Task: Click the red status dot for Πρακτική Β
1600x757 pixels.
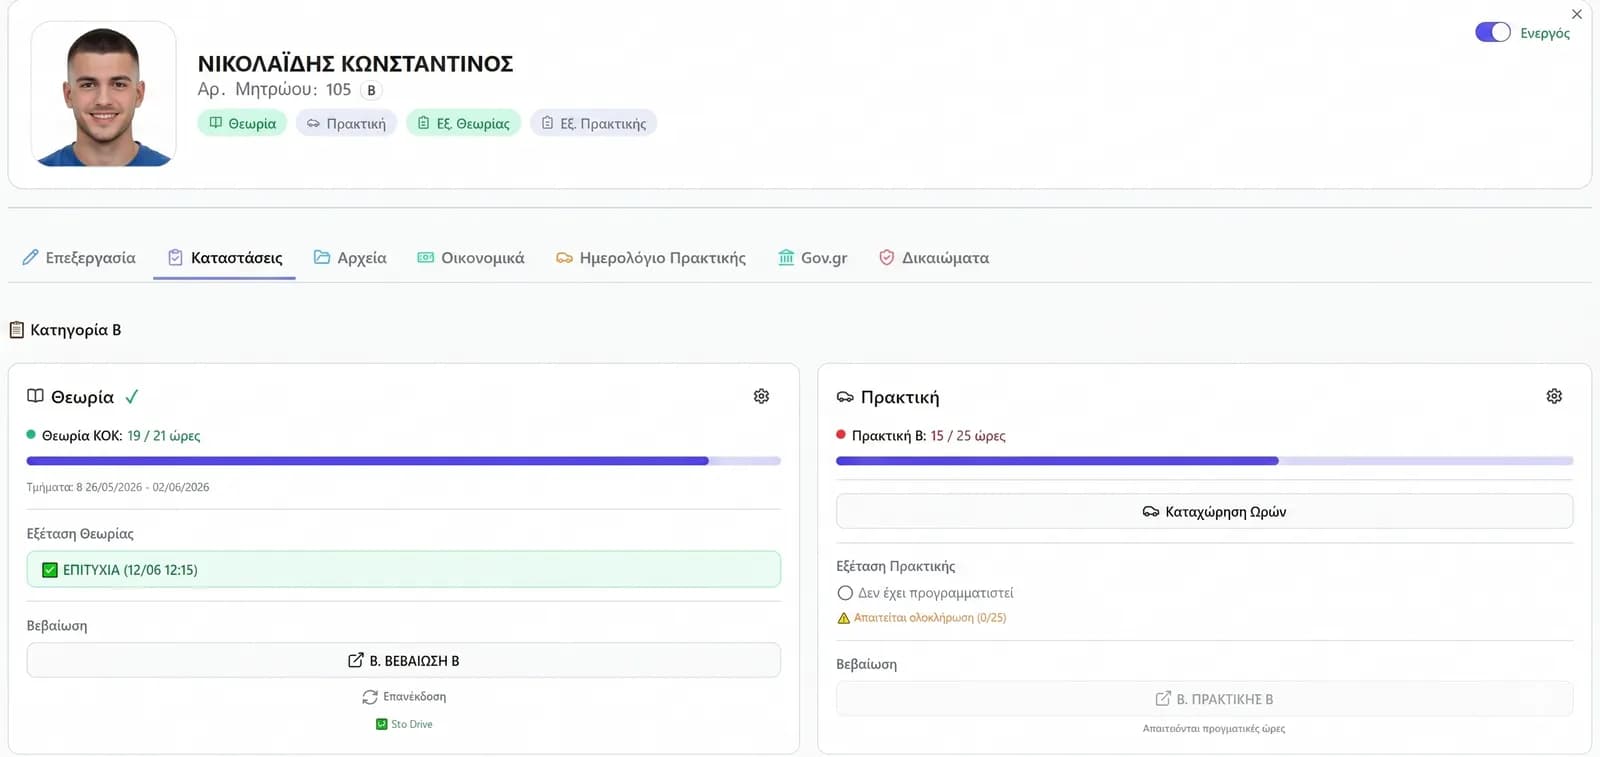Action: pos(841,435)
